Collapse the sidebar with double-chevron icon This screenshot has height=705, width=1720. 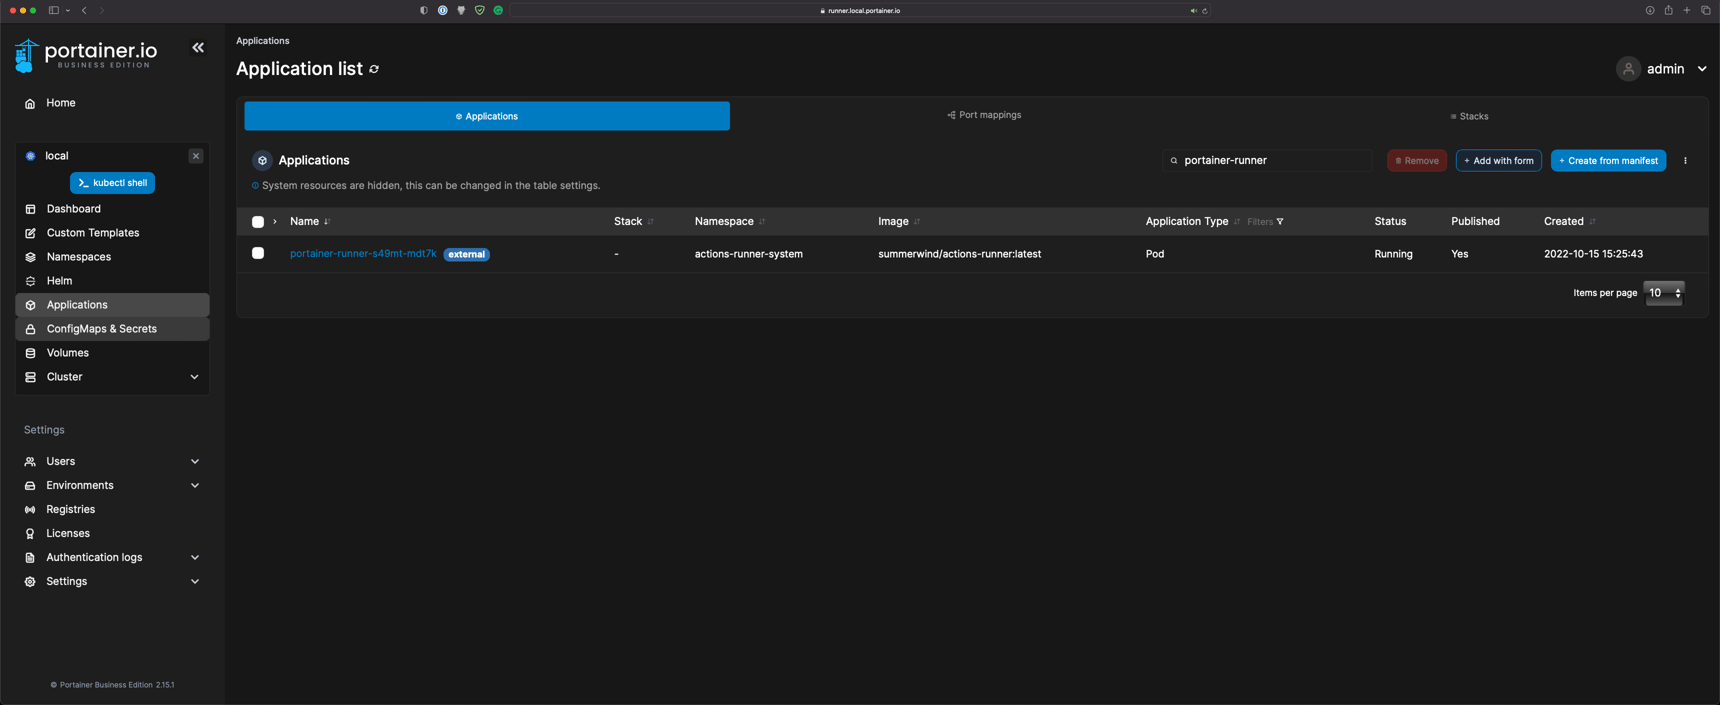click(198, 48)
